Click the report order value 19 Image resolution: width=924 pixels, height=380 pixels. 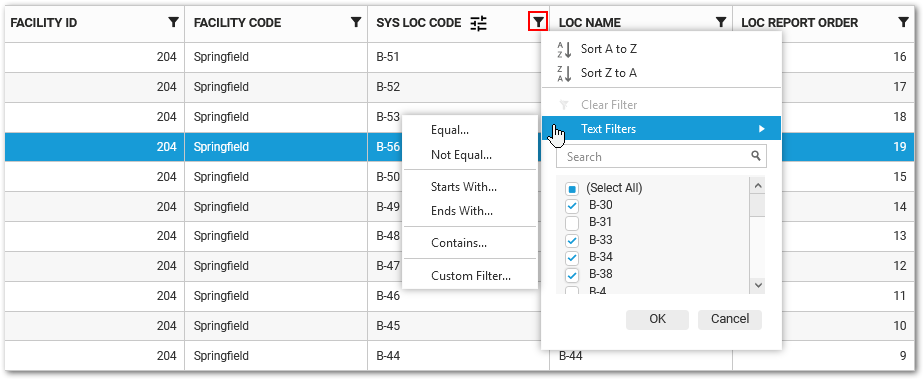[899, 147]
